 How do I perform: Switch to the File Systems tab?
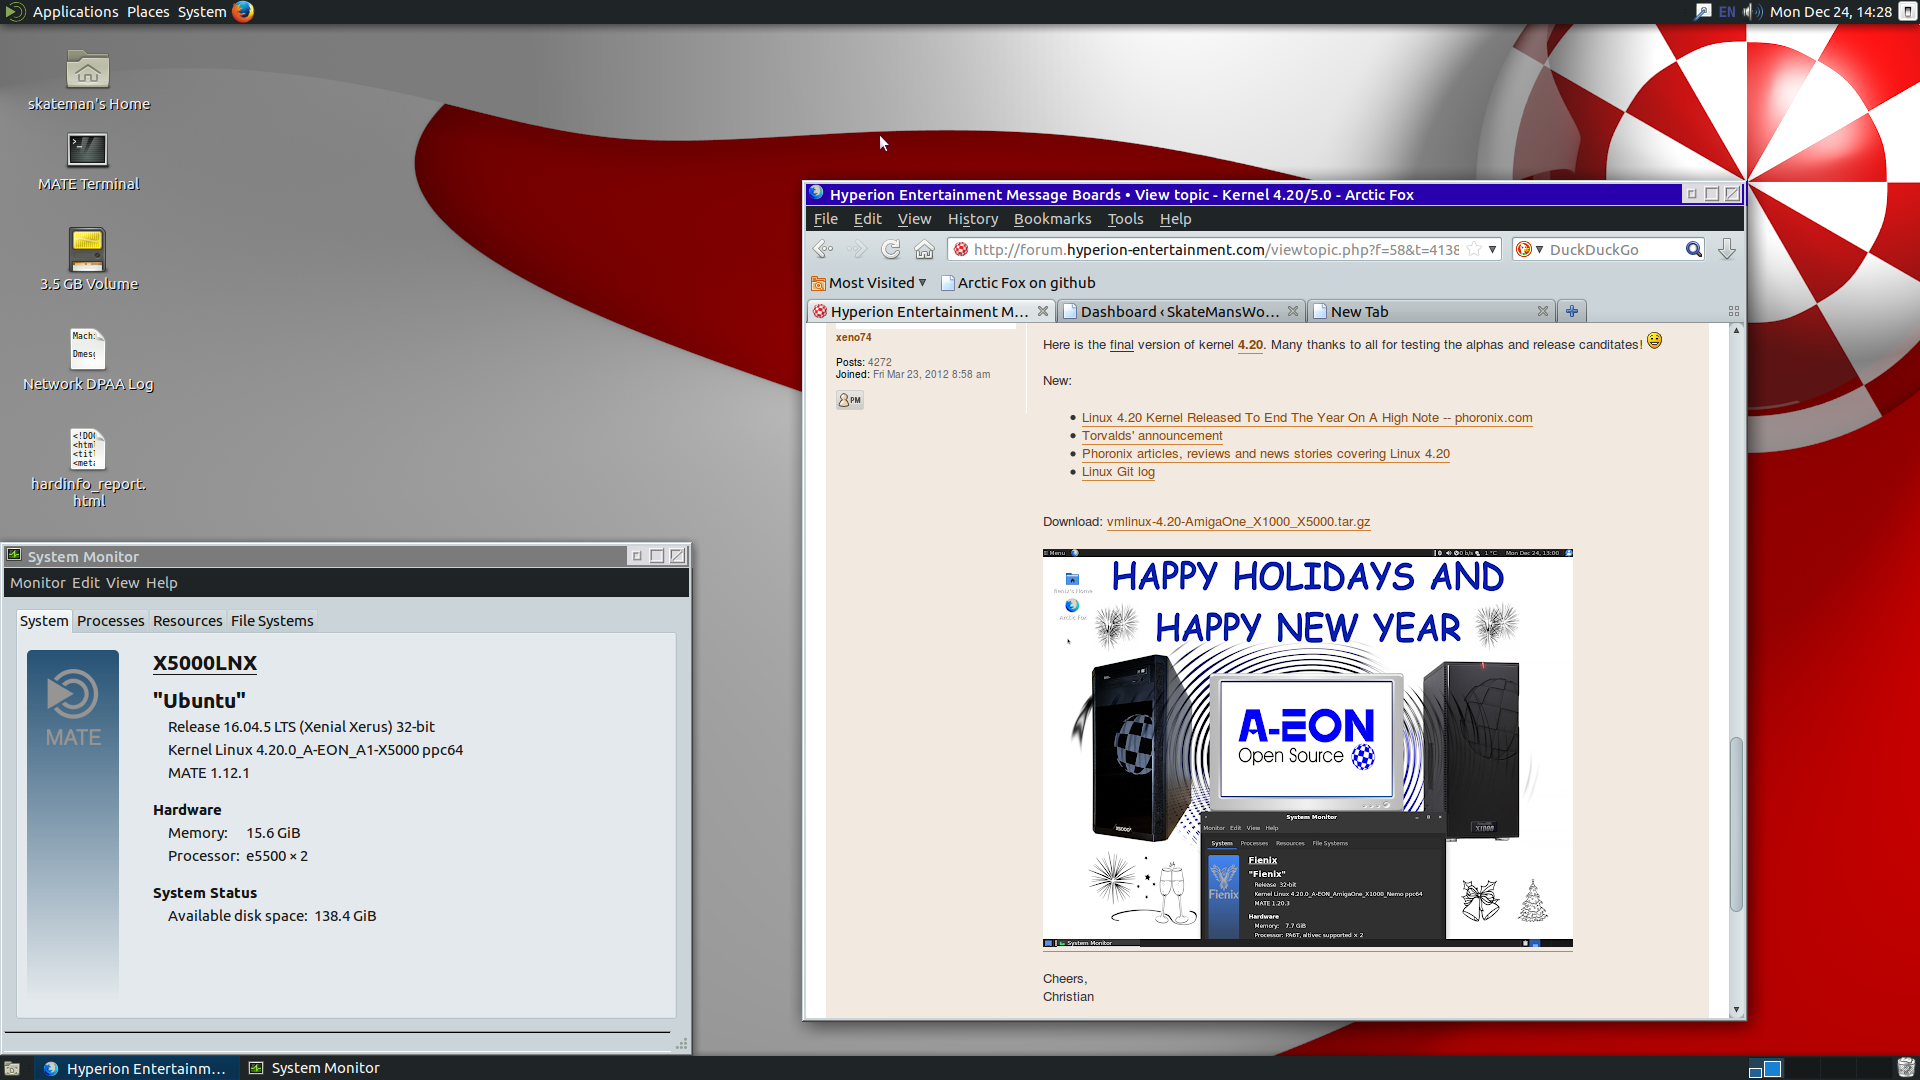tap(272, 621)
